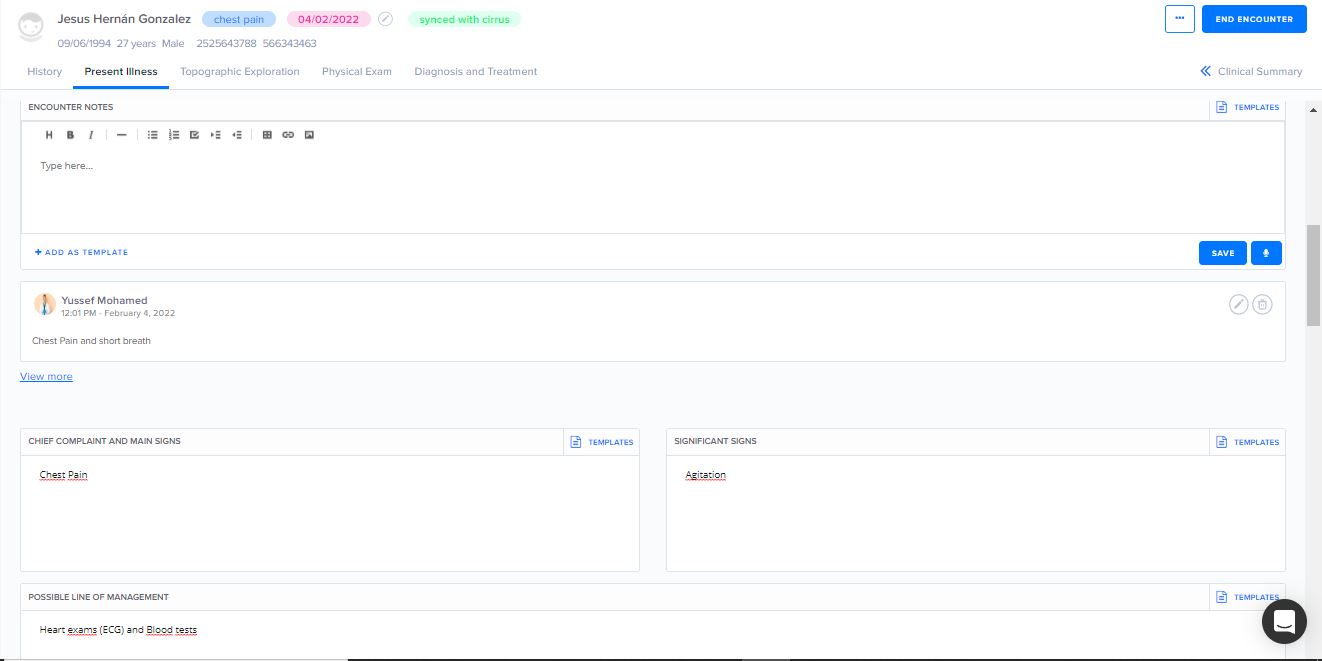Click View more to show older notes

tap(46, 377)
